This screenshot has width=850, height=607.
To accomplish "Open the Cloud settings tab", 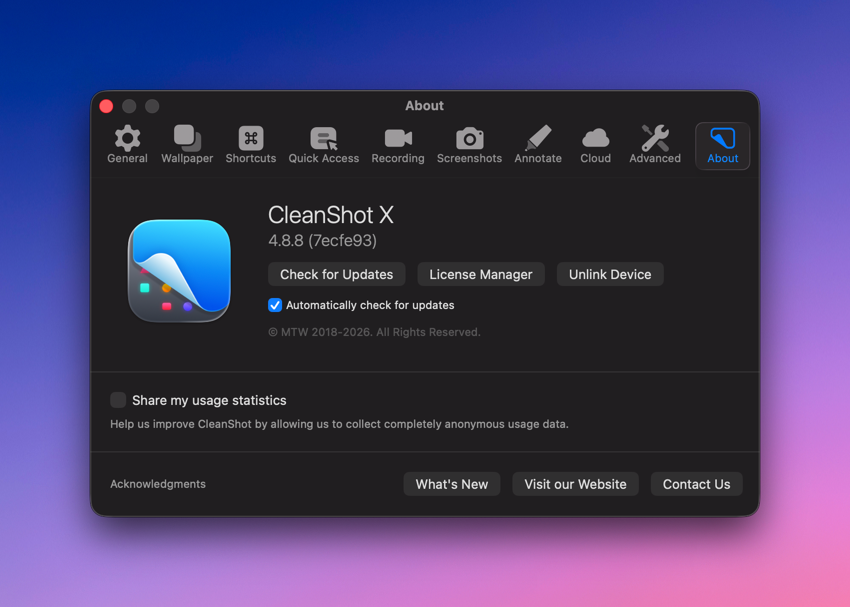I will 595,145.
